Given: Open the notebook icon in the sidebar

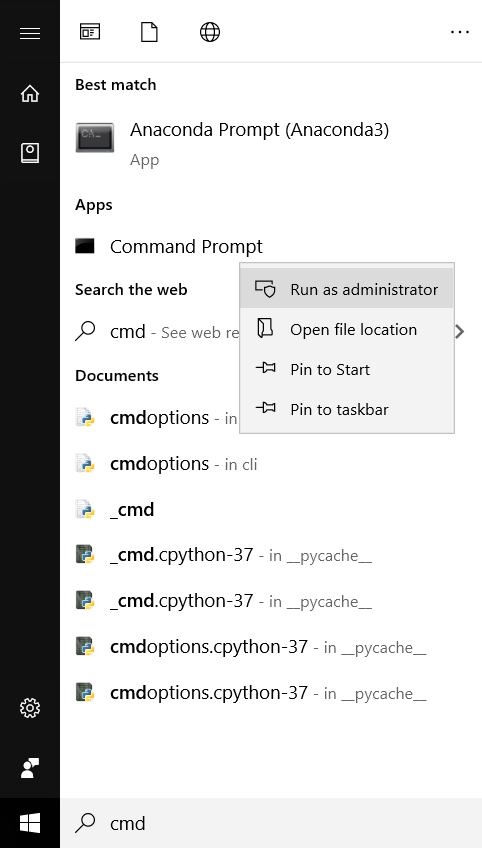Looking at the screenshot, I should pyautogui.click(x=30, y=154).
